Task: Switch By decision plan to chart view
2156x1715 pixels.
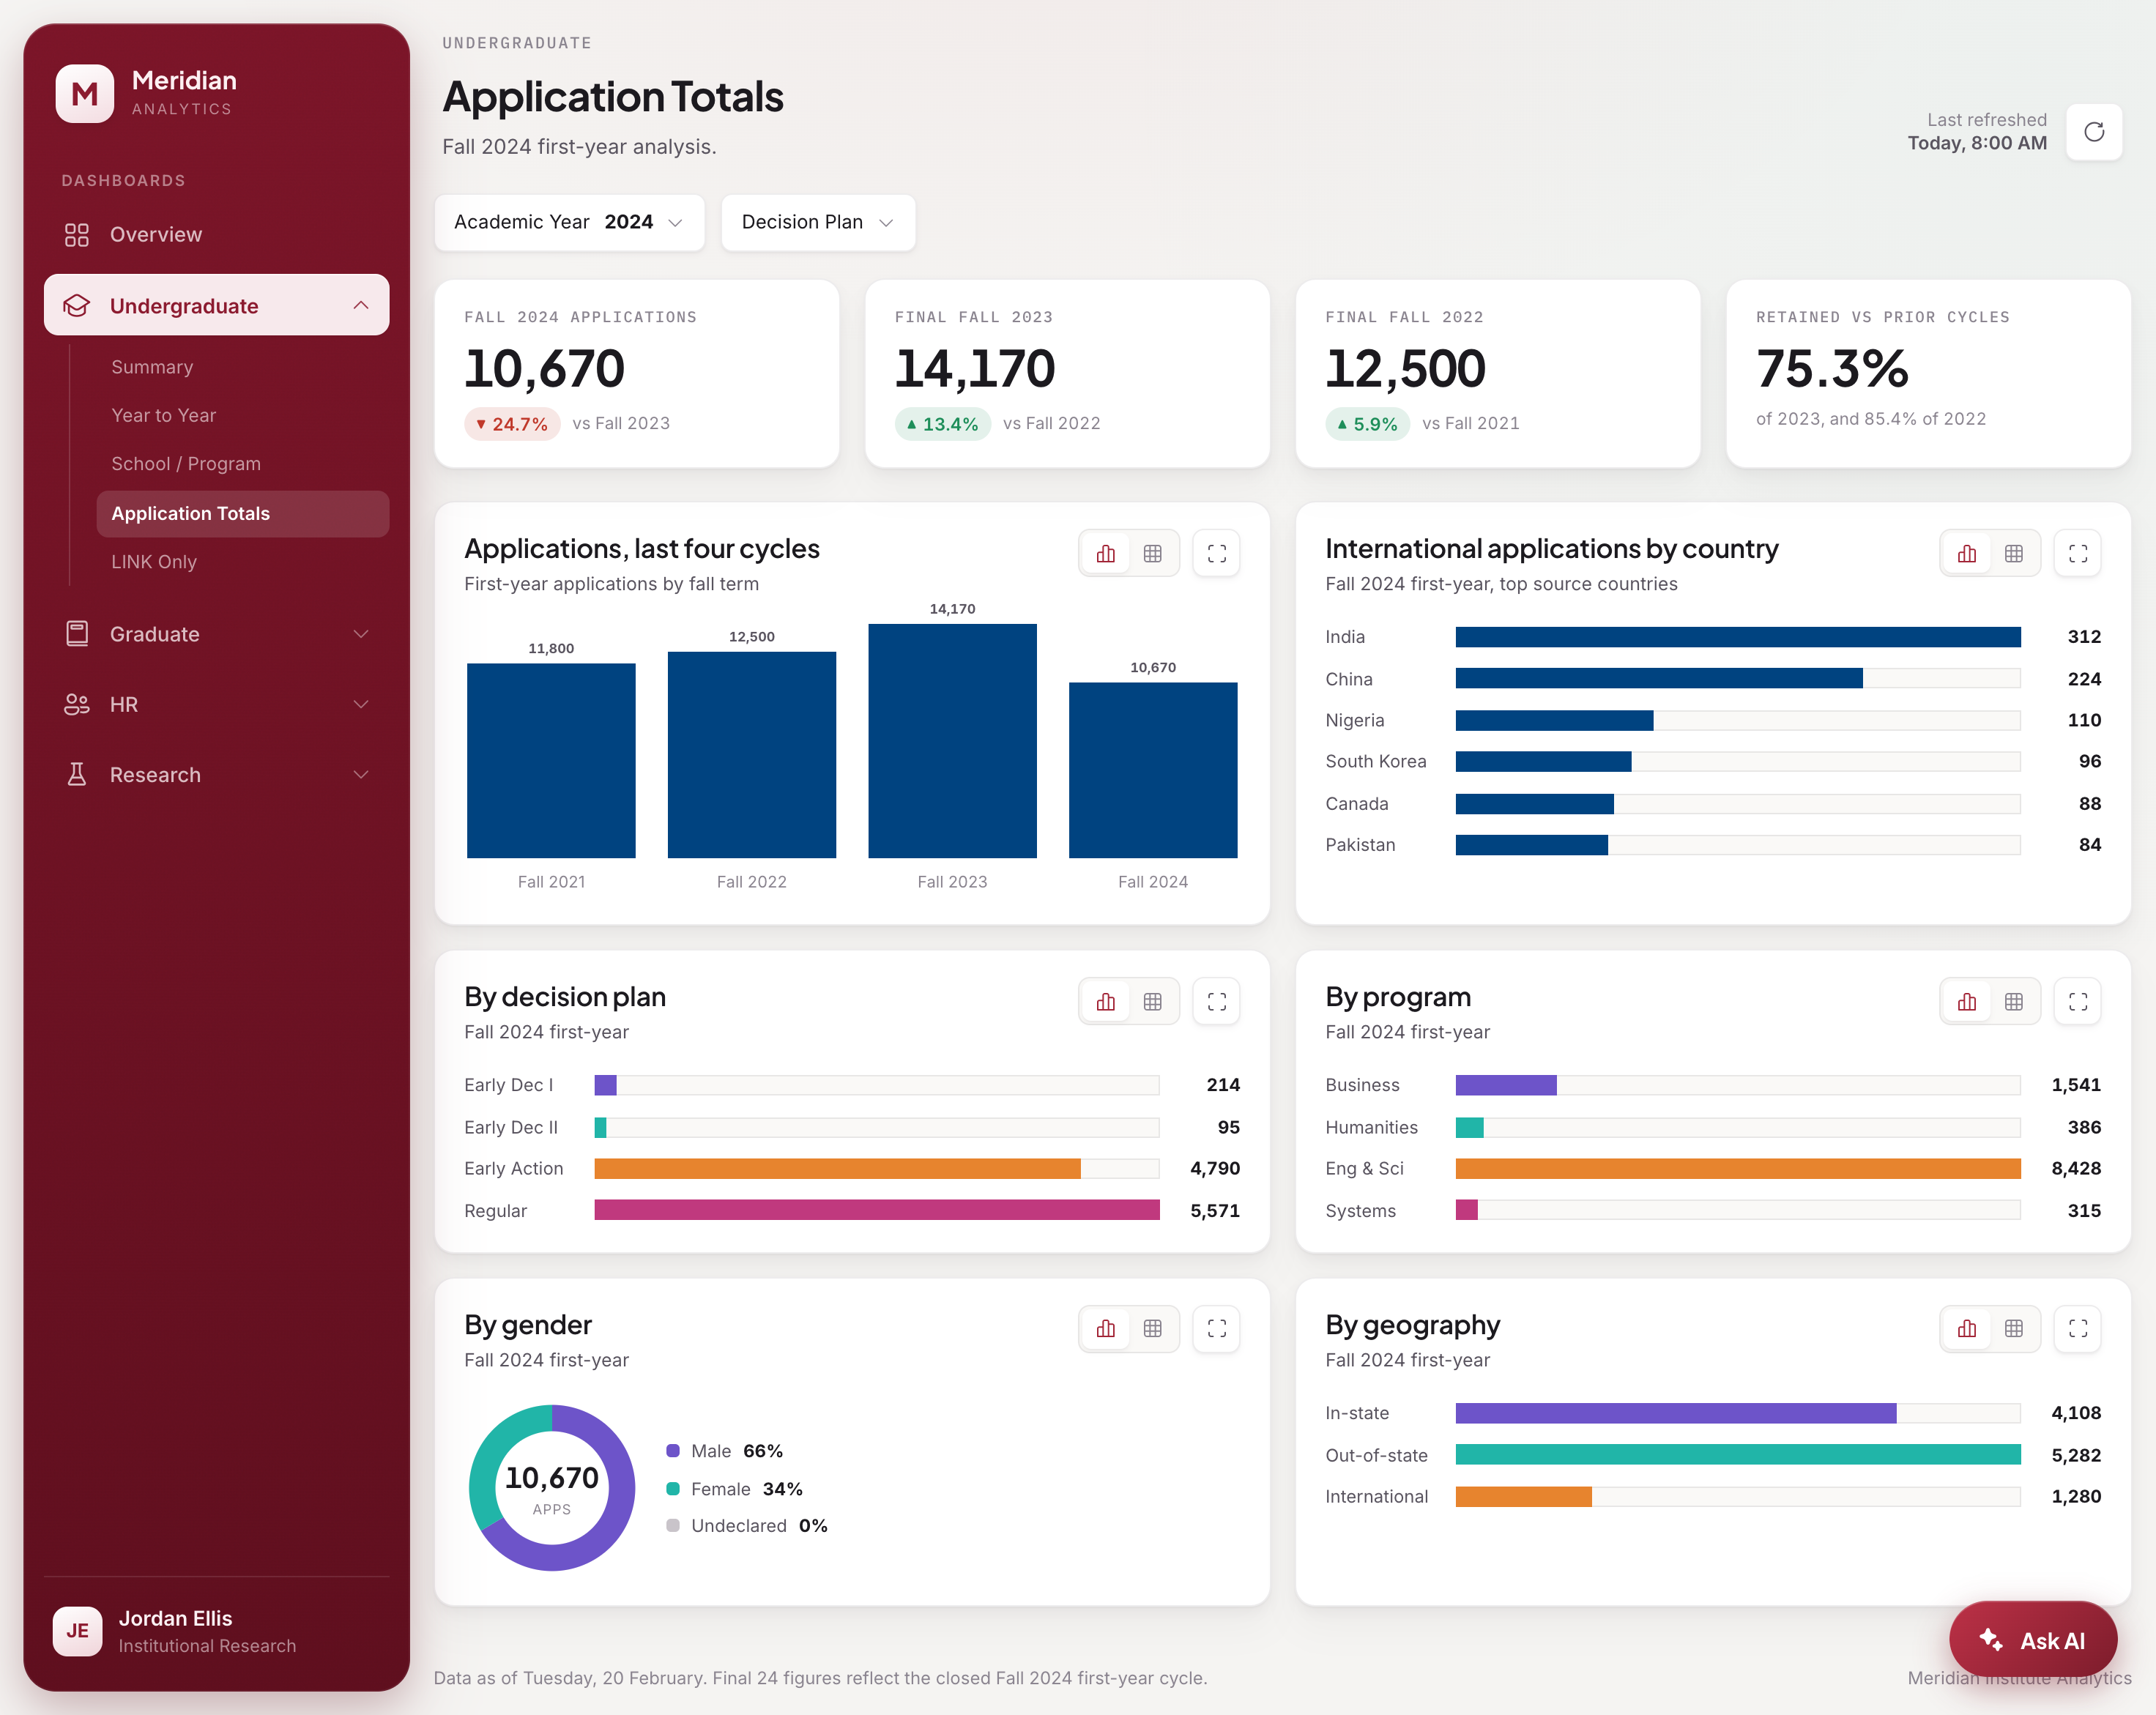Action: (1106, 1002)
